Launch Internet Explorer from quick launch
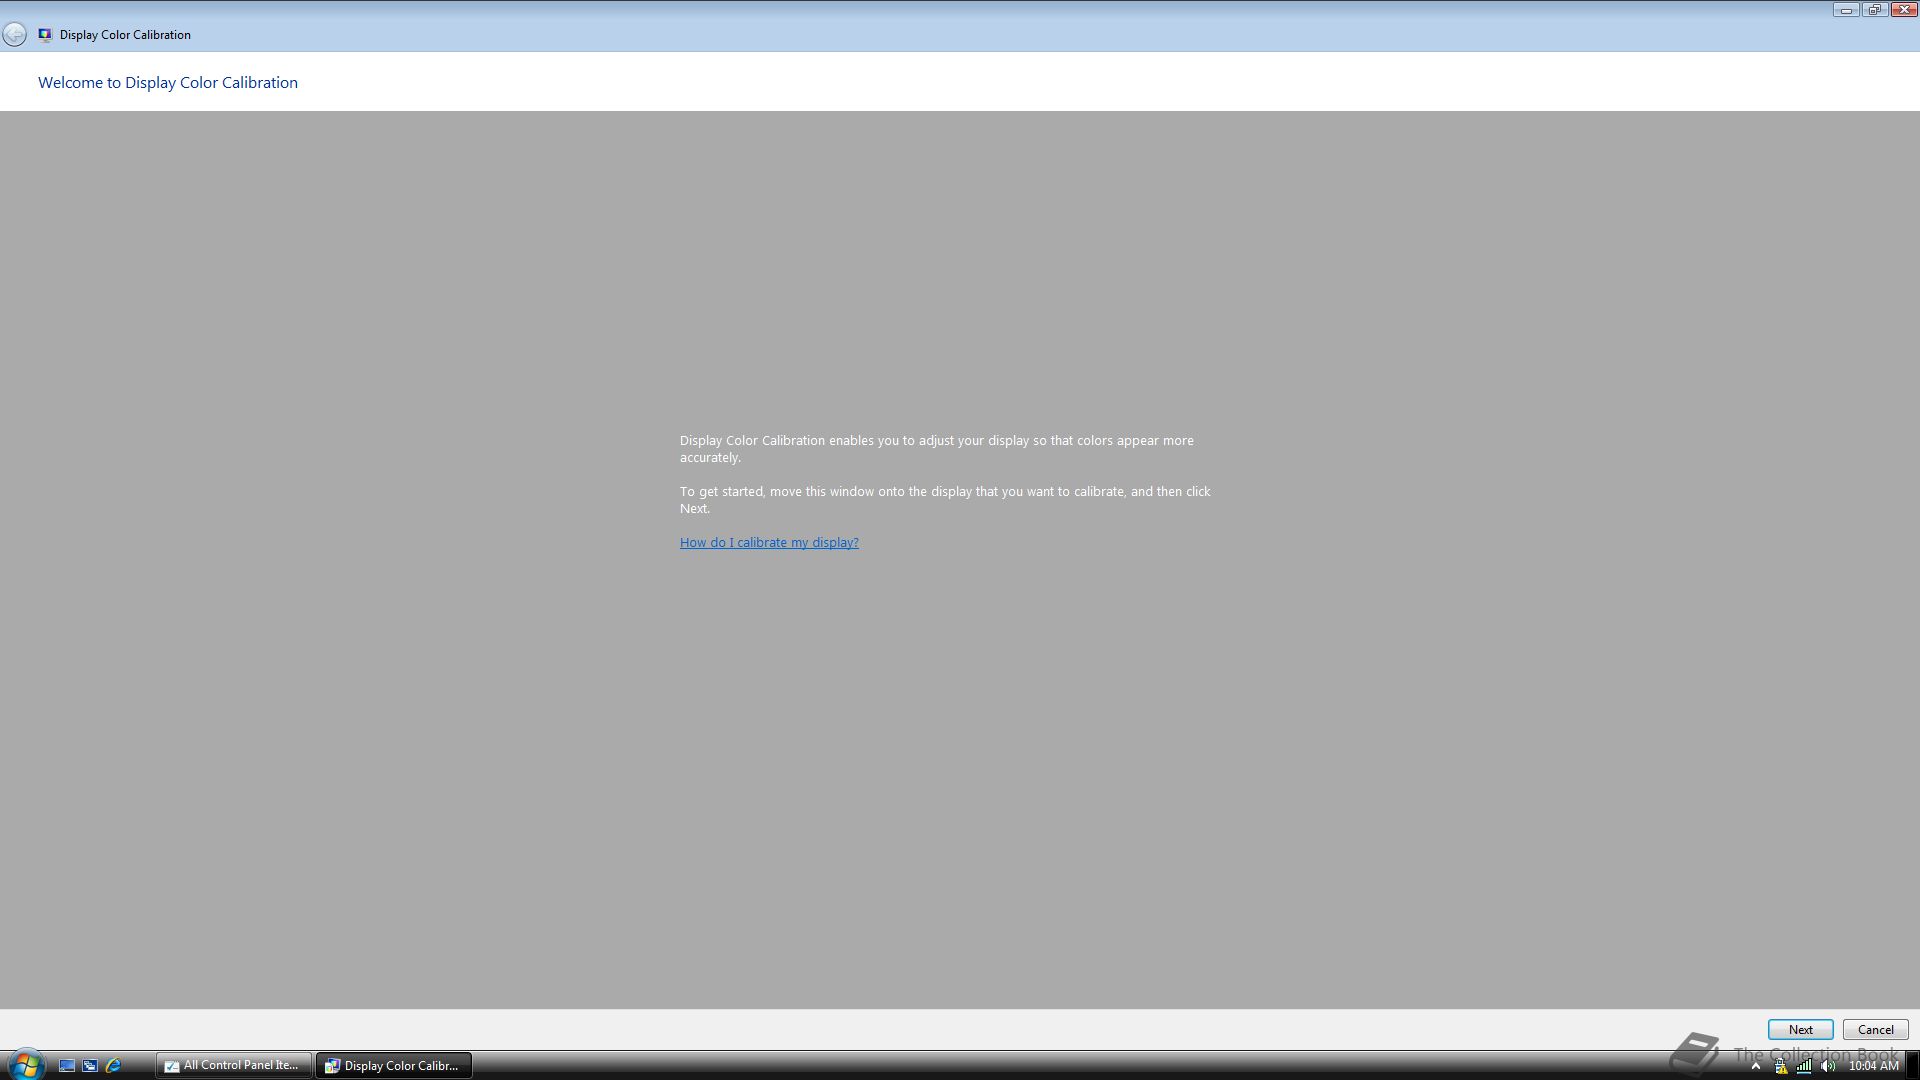1920x1080 pixels. click(113, 1066)
